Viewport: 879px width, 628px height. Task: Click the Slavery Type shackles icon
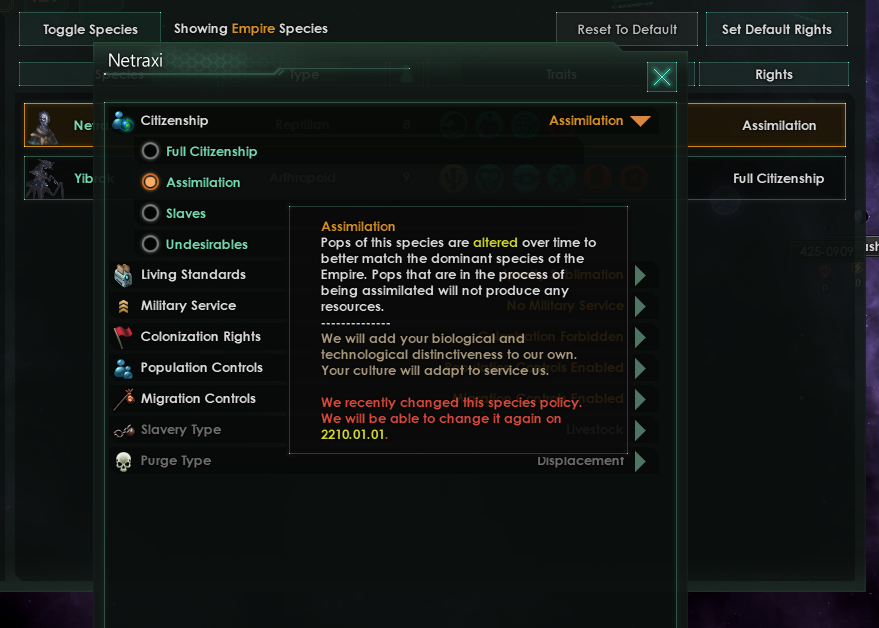click(123, 430)
